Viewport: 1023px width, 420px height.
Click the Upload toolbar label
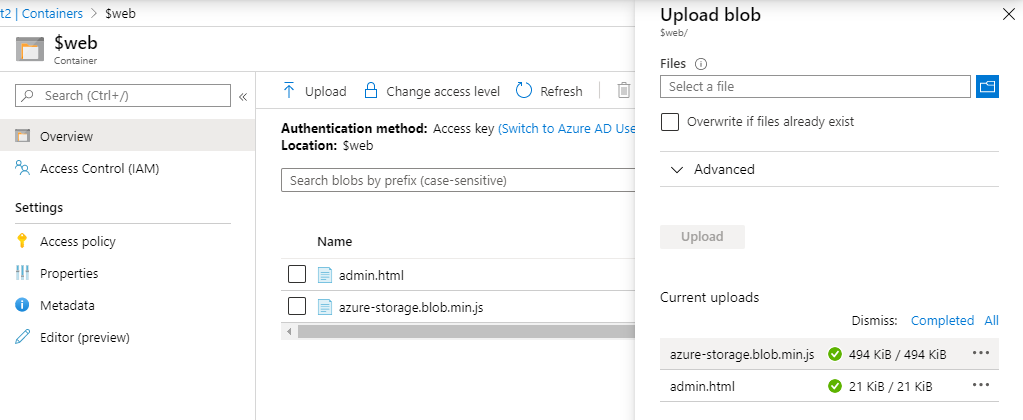(x=326, y=91)
